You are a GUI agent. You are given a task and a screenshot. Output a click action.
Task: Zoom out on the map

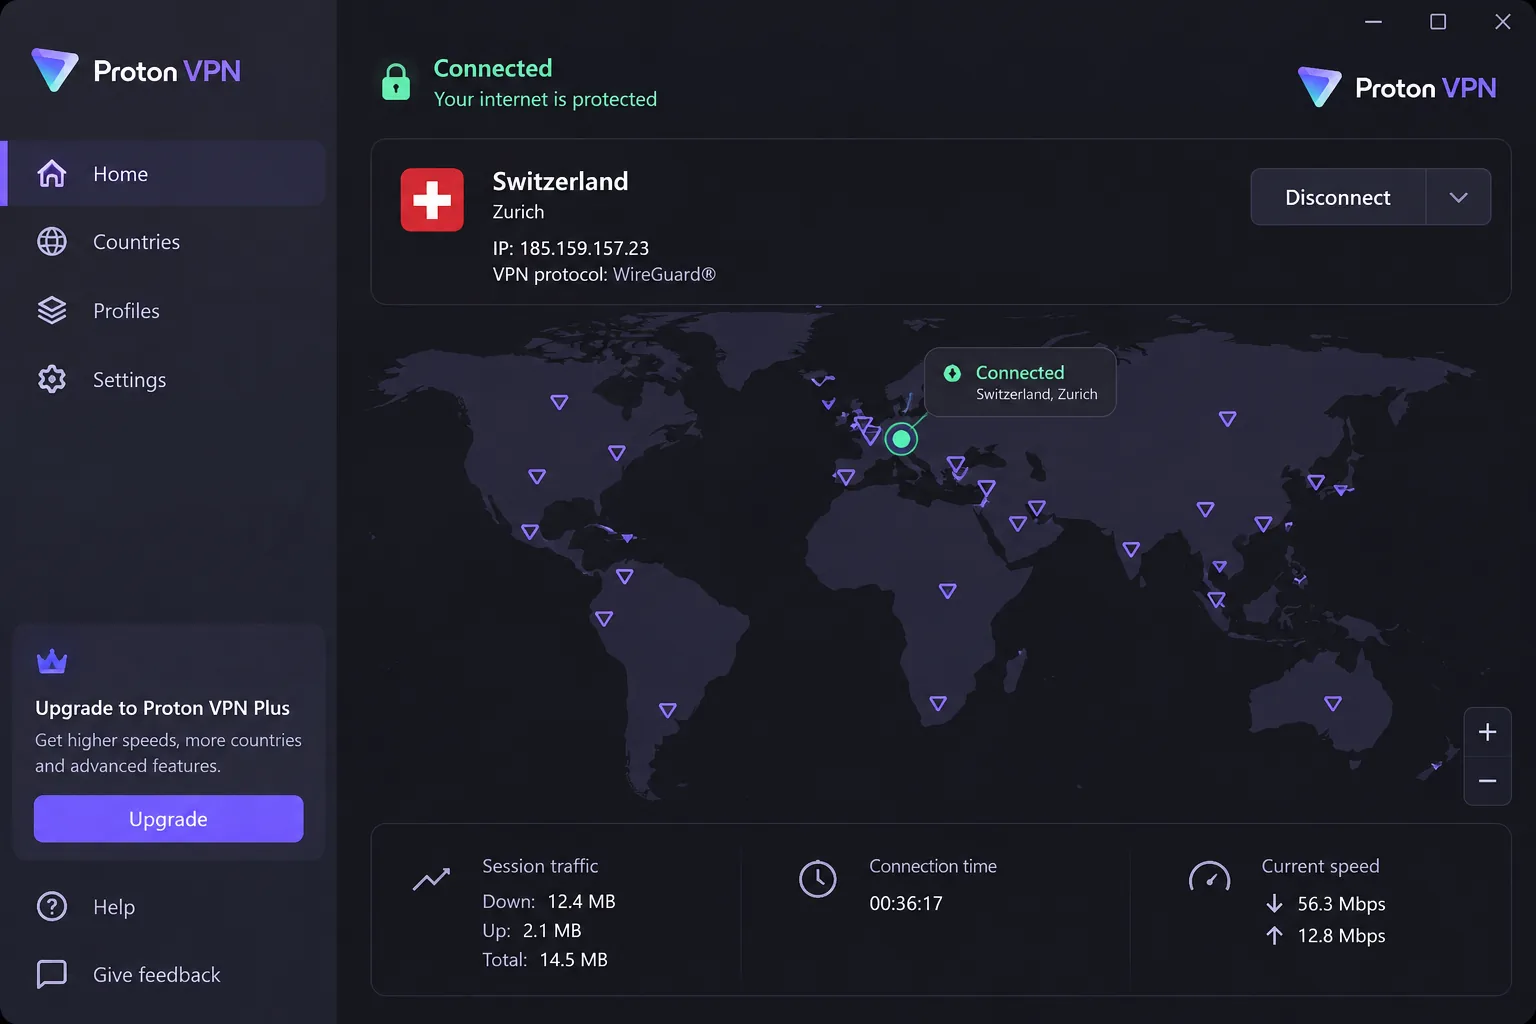click(1487, 781)
